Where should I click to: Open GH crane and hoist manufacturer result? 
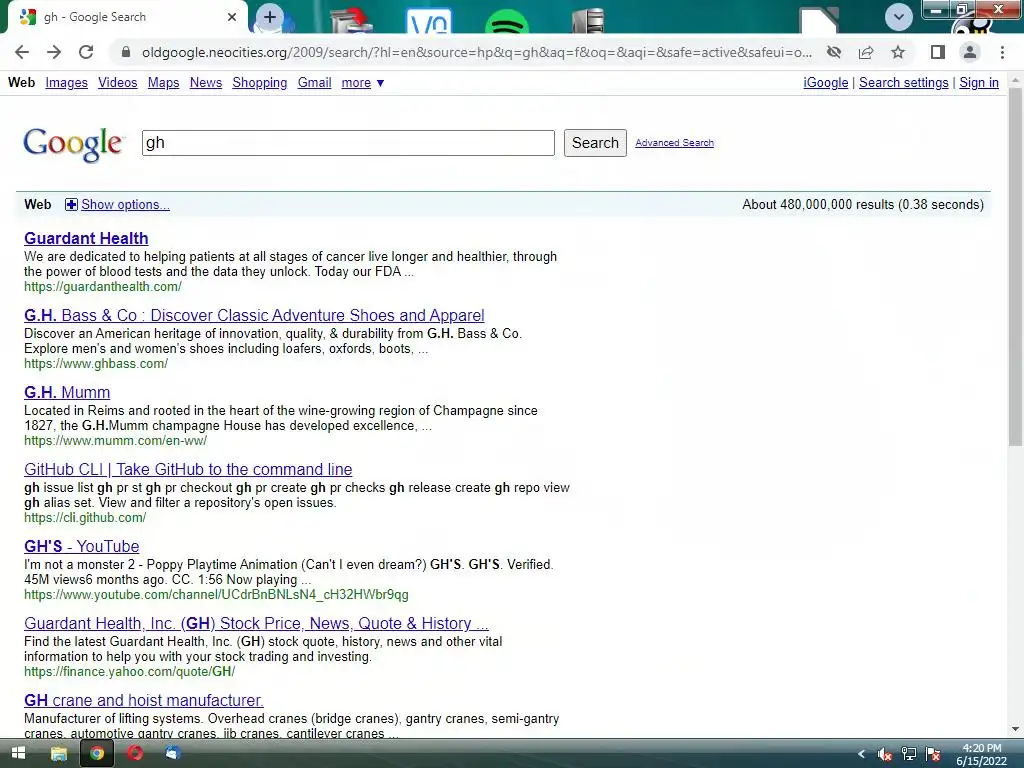pyautogui.click(x=144, y=701)
